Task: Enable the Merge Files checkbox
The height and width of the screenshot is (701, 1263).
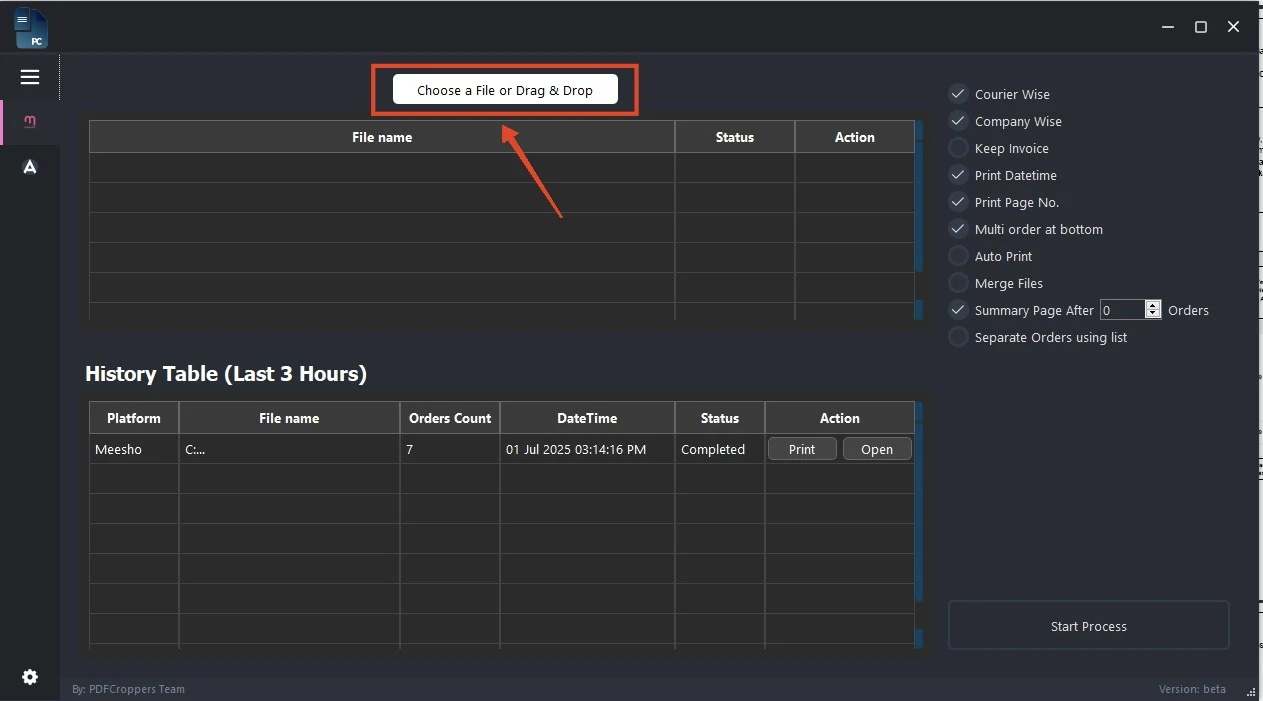Action: (x=958, y=283)
